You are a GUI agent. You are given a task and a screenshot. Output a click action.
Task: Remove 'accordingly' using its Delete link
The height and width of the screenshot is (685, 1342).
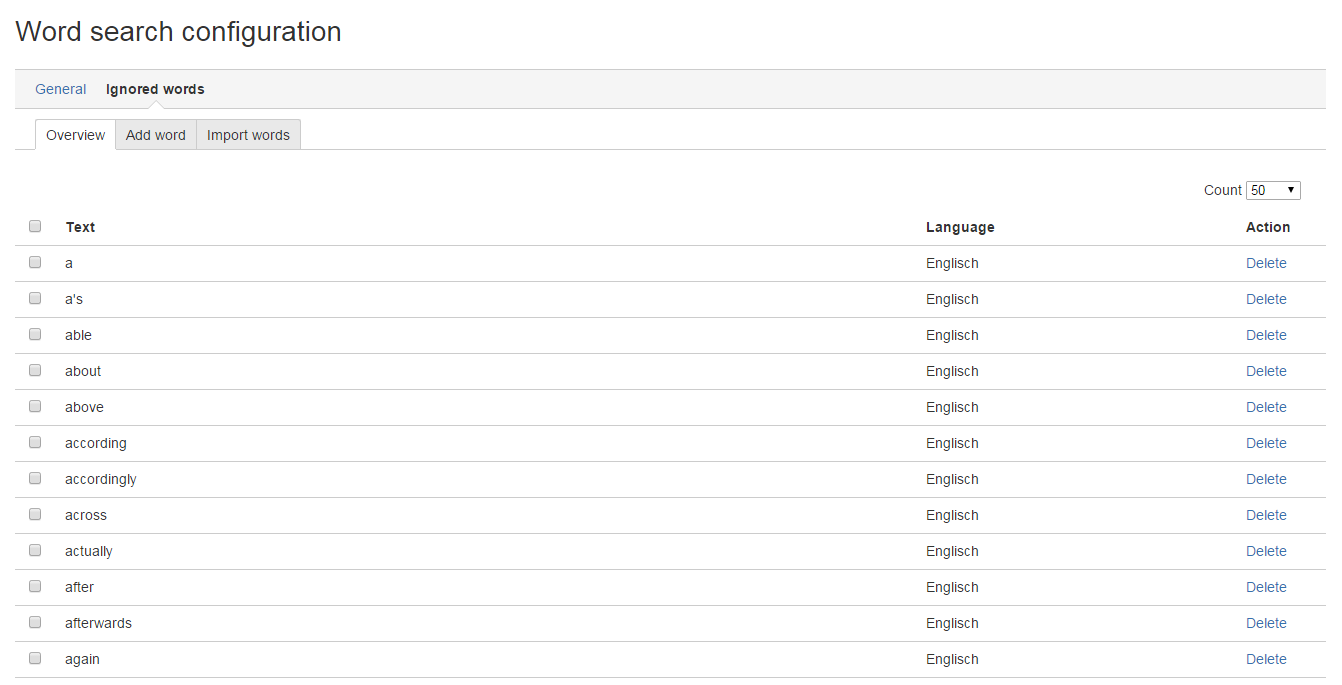(1266, 479)
